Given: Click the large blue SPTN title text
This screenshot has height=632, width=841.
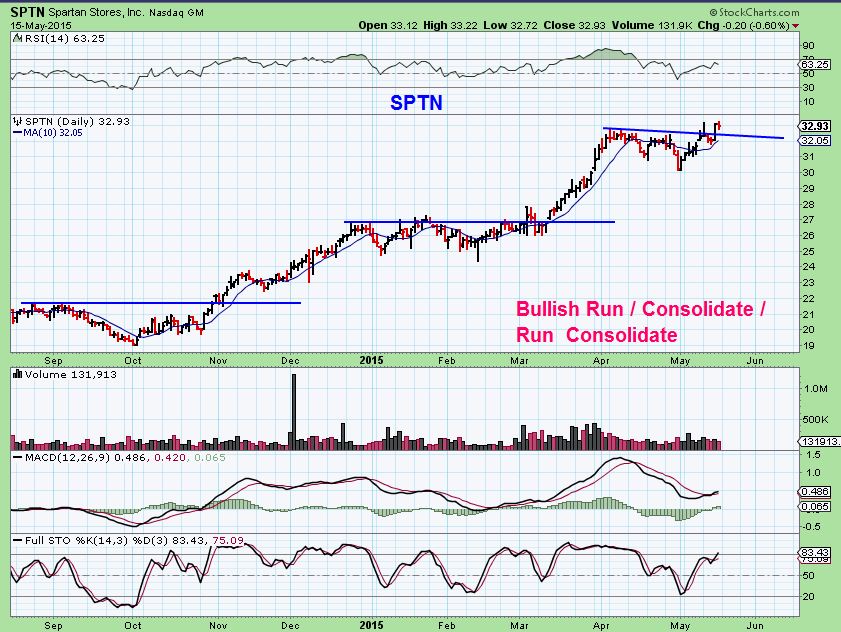Looking at the screenshot, I should coord(416,102).
